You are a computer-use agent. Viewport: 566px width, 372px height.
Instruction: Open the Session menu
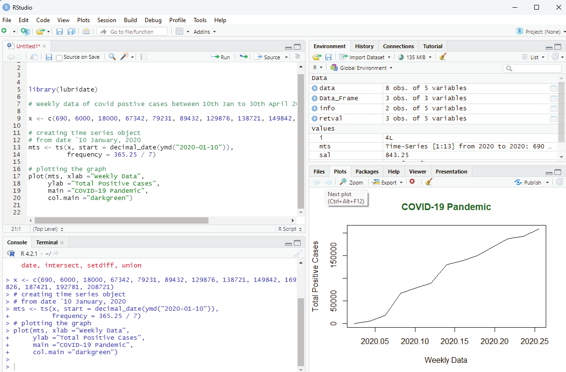click(x=106, y=20)
